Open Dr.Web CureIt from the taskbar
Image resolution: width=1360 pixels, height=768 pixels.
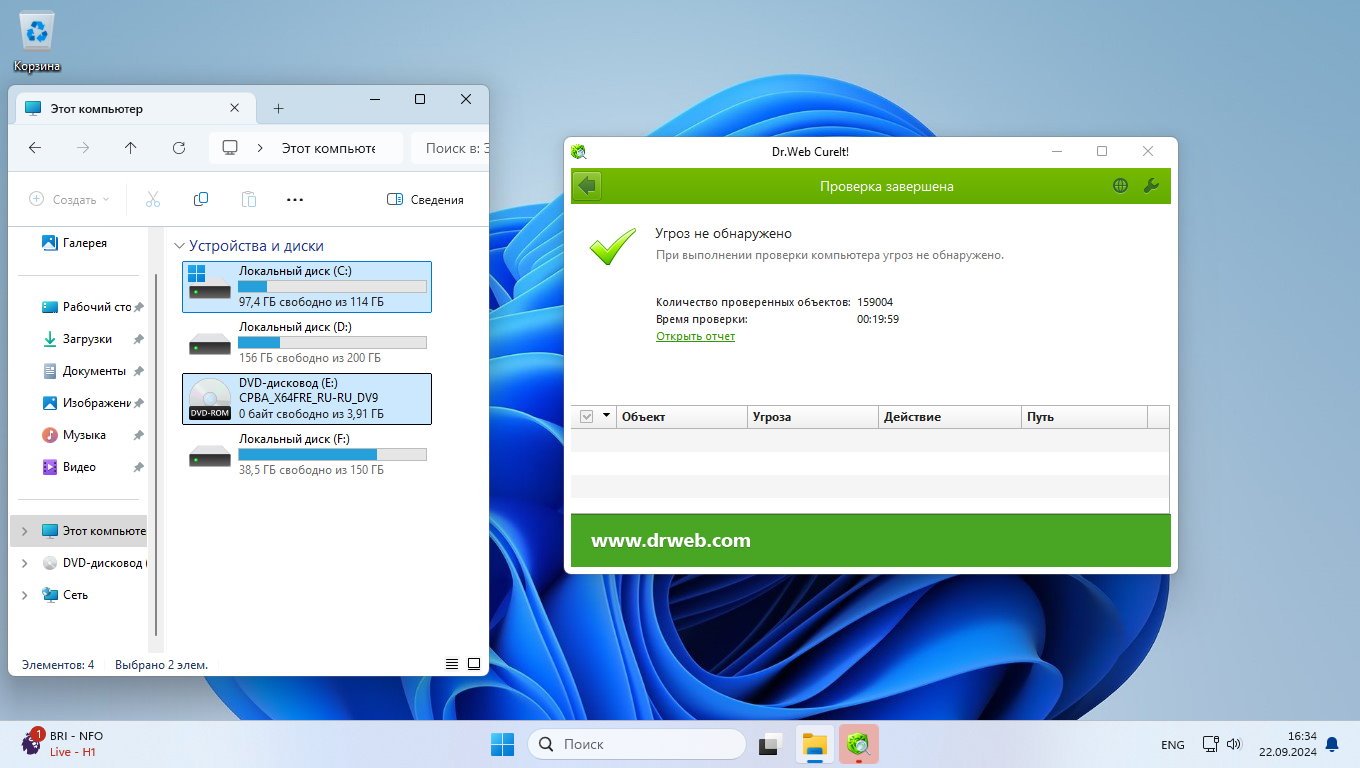[858, 744]
